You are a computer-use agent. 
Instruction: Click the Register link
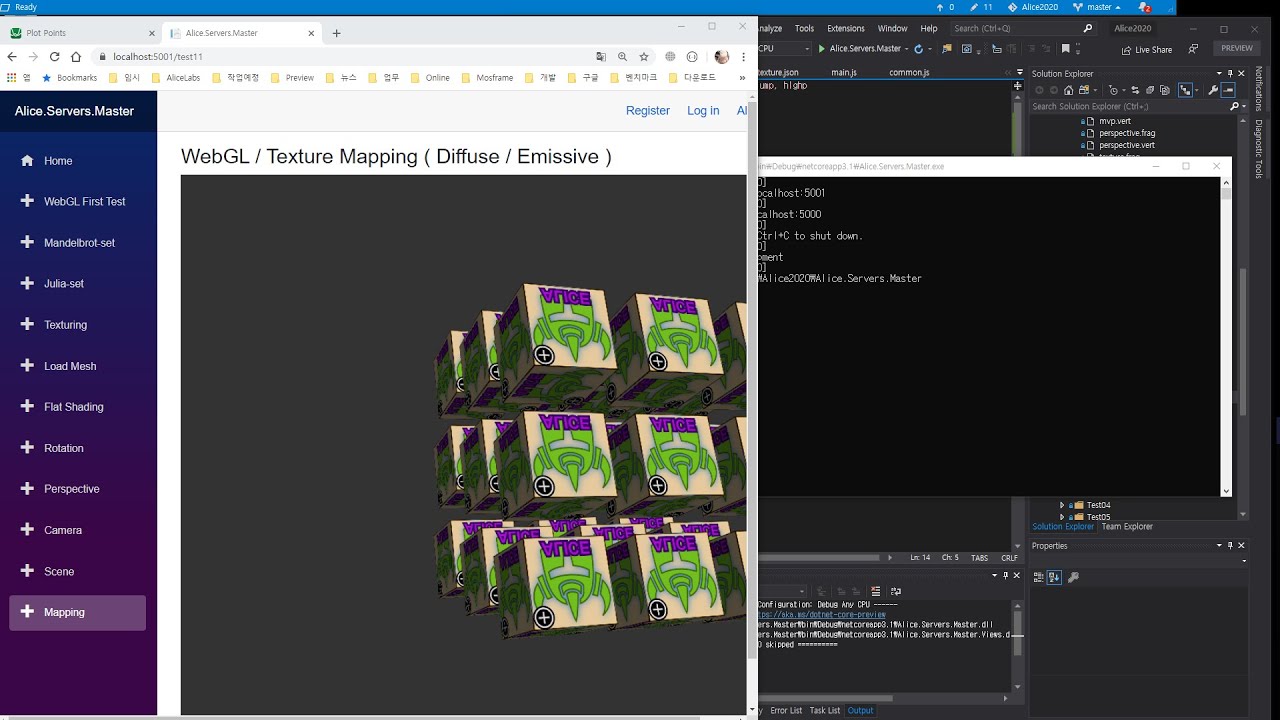point(648,111)
